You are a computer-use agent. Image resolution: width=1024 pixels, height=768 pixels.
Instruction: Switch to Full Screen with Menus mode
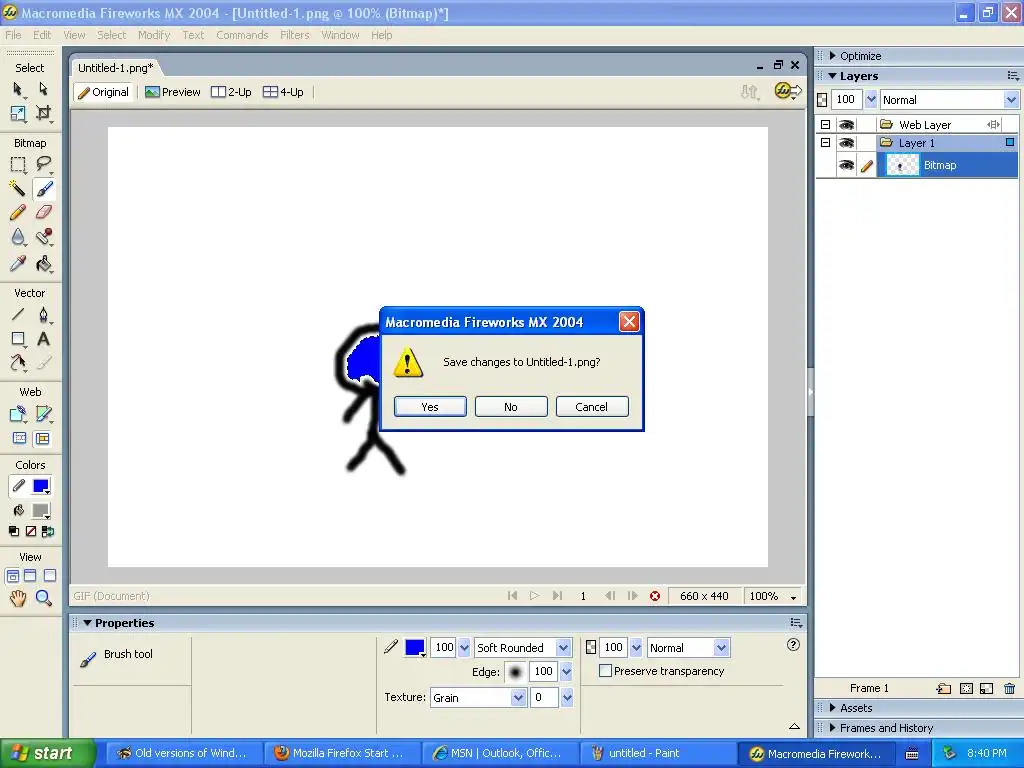[x=30, y=576]
